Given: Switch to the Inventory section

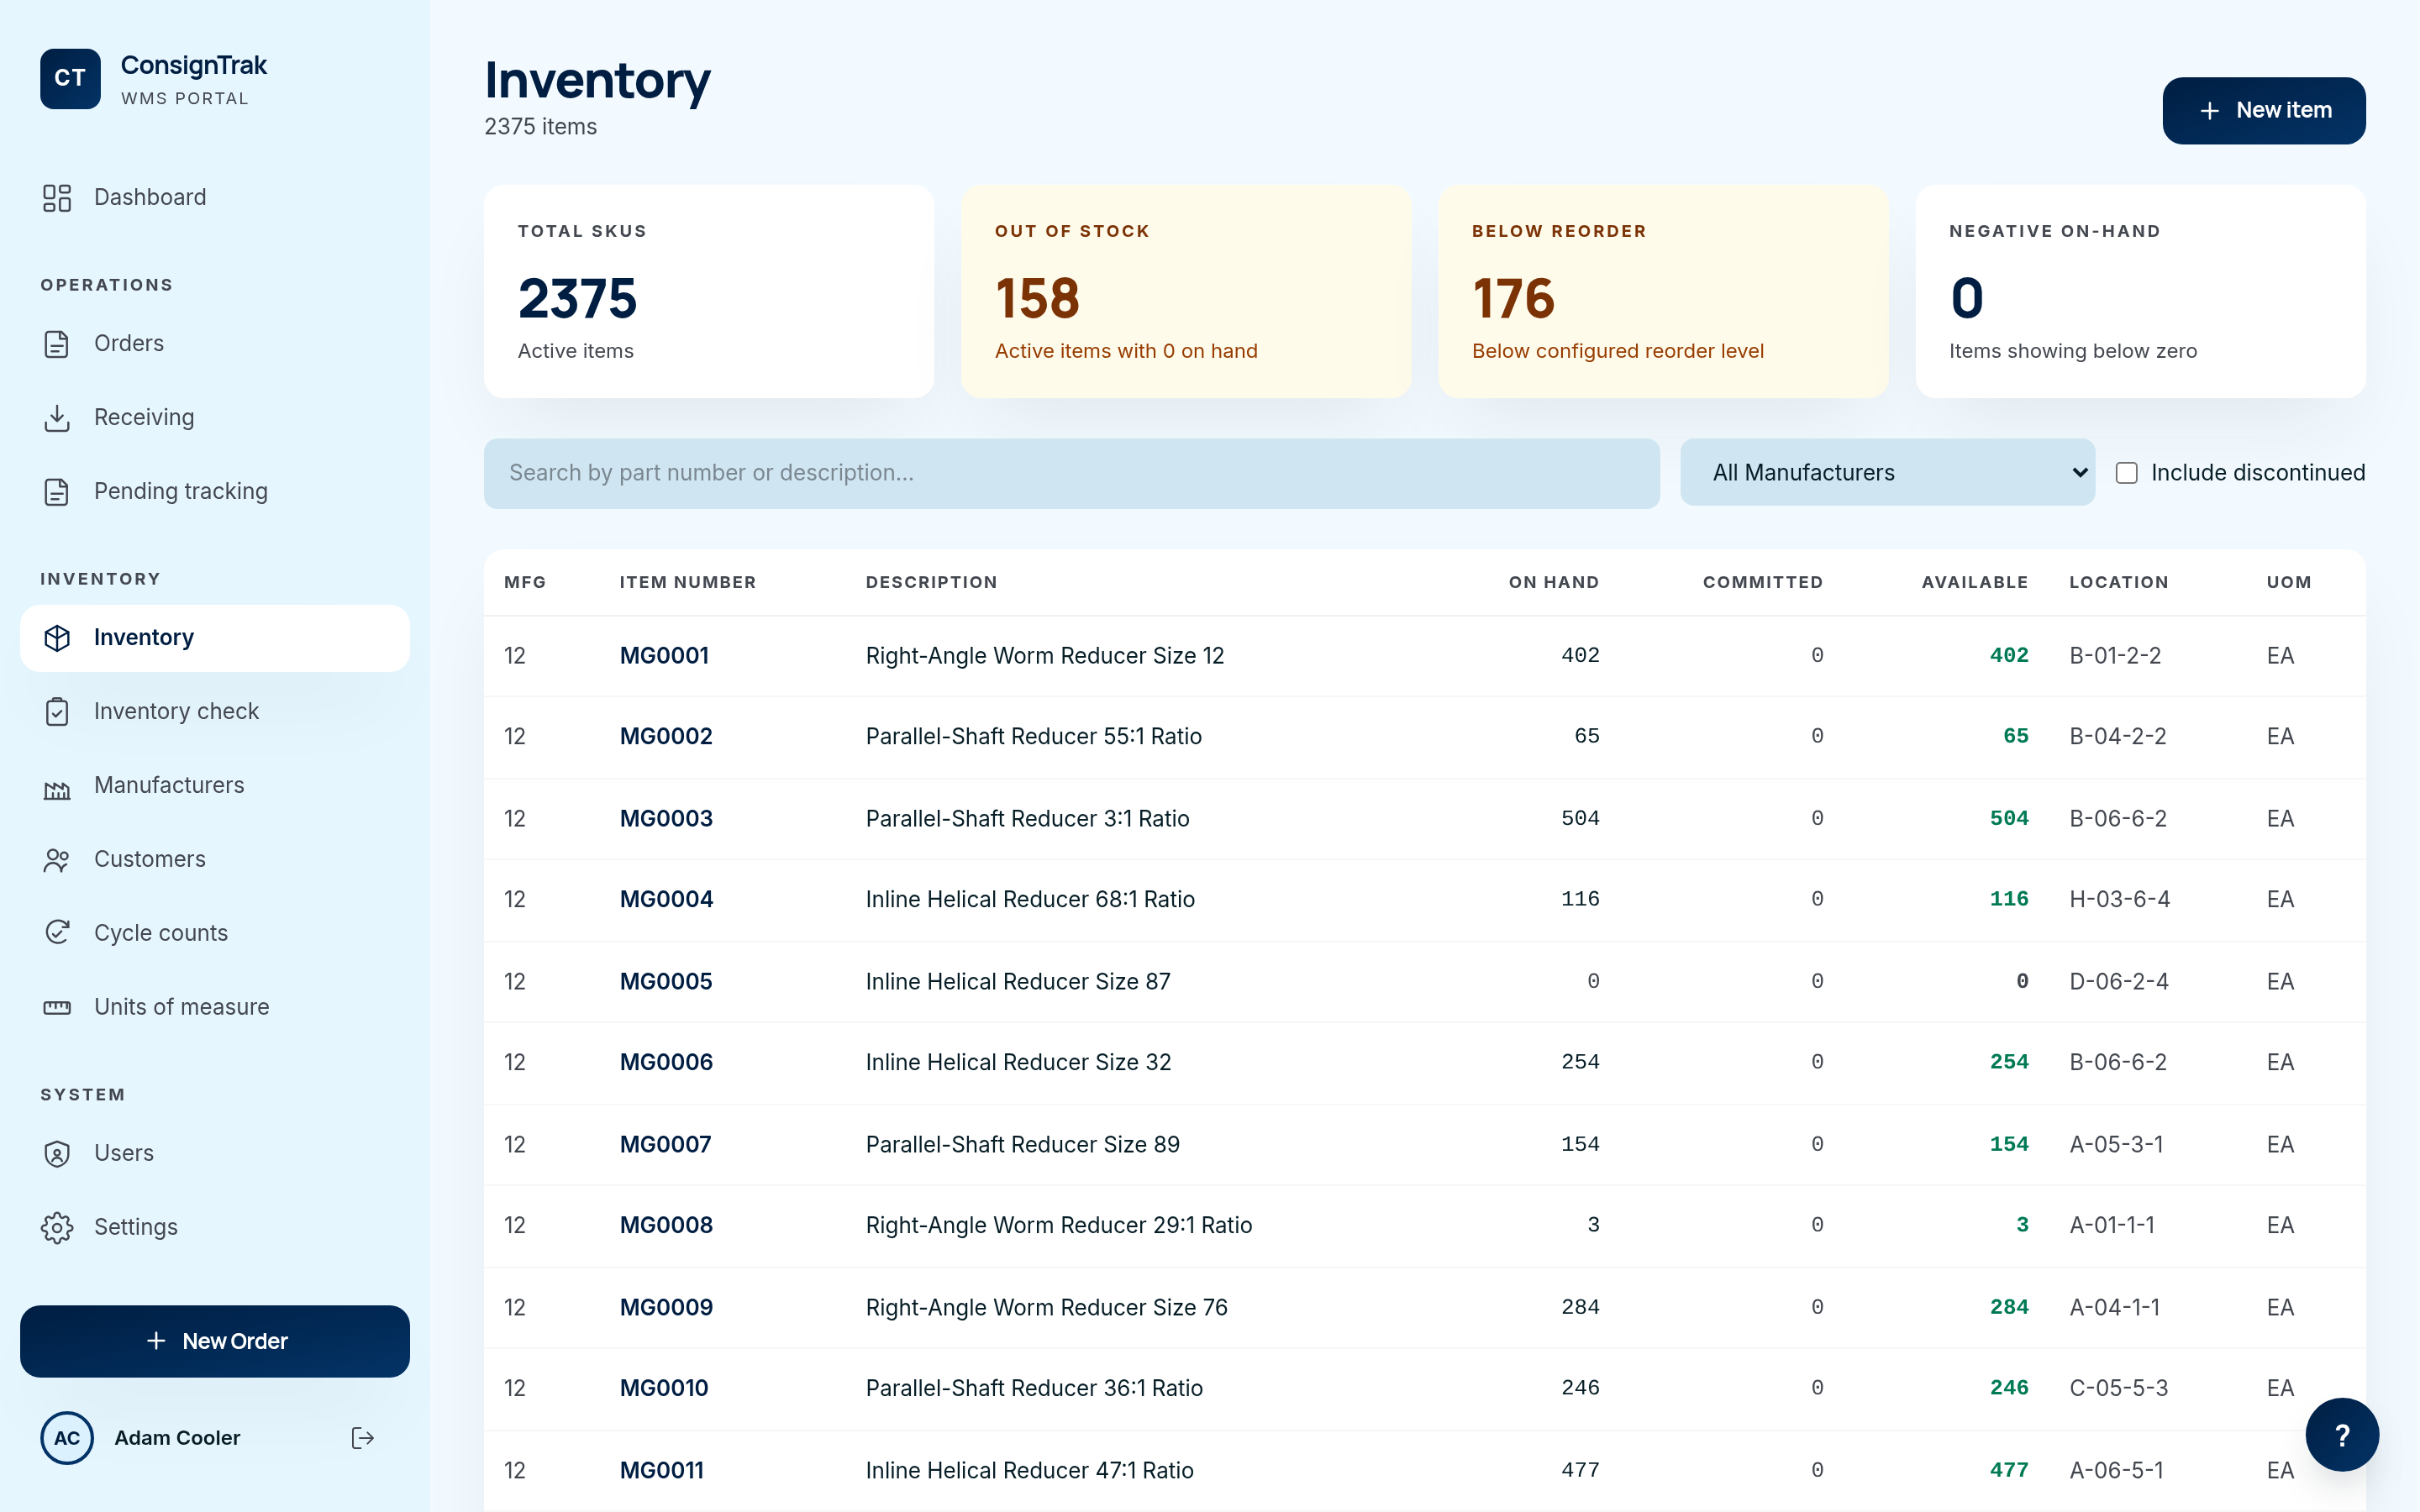Looking at the screenshot, I should 143,637.
